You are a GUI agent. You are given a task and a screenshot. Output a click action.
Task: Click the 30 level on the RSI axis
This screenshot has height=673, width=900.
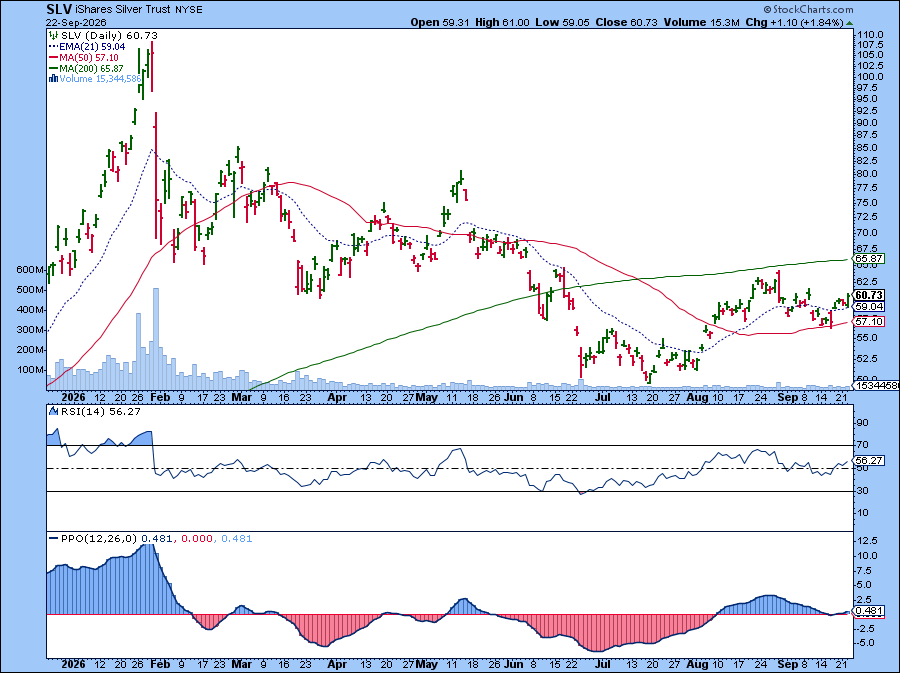point(862,491)
